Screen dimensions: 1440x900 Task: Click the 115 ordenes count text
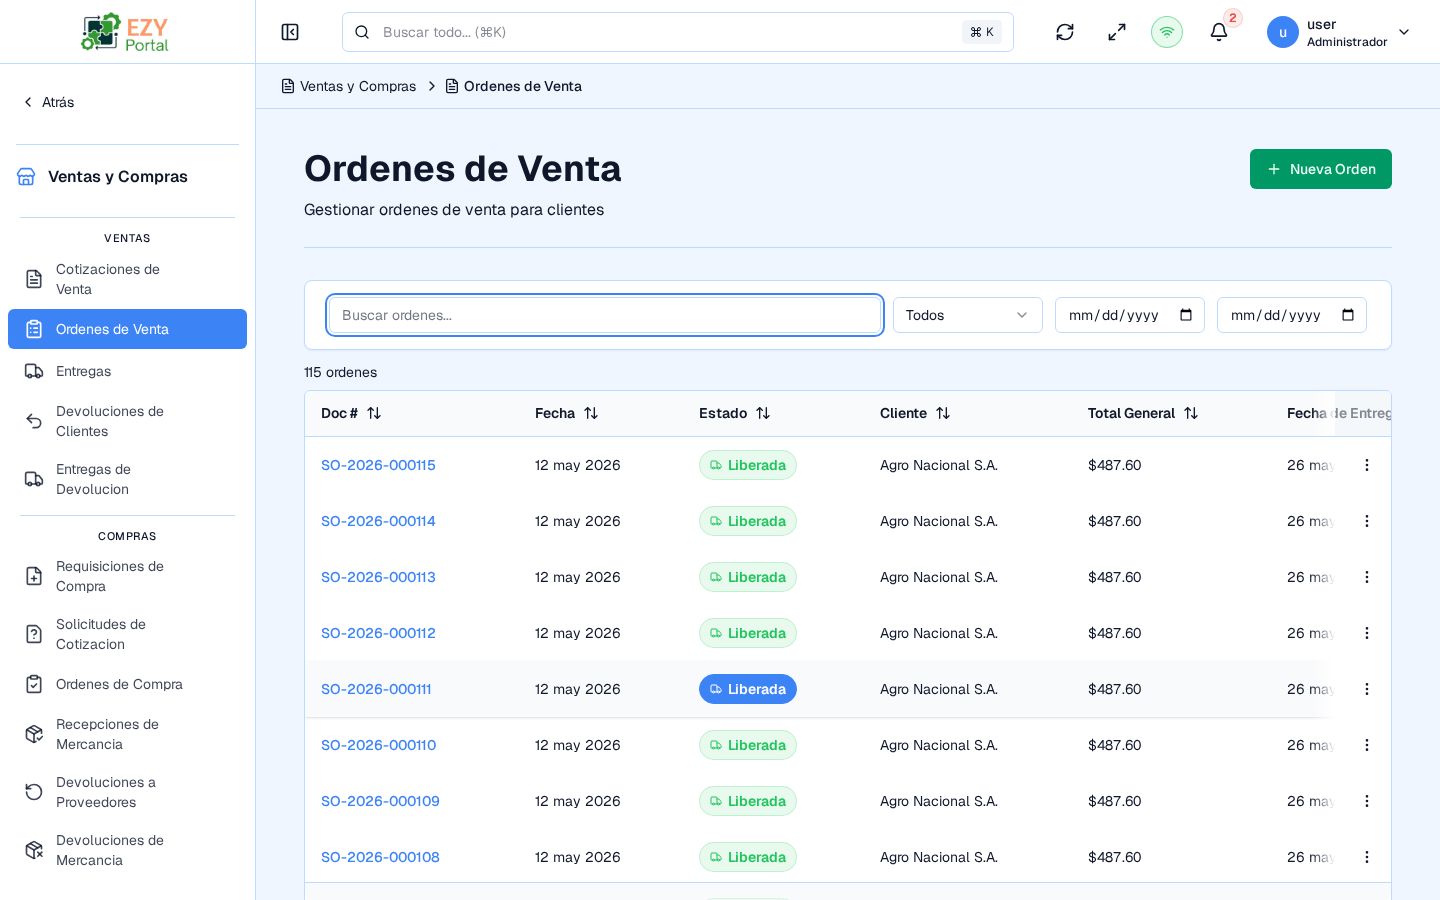[x=341, y=372]
